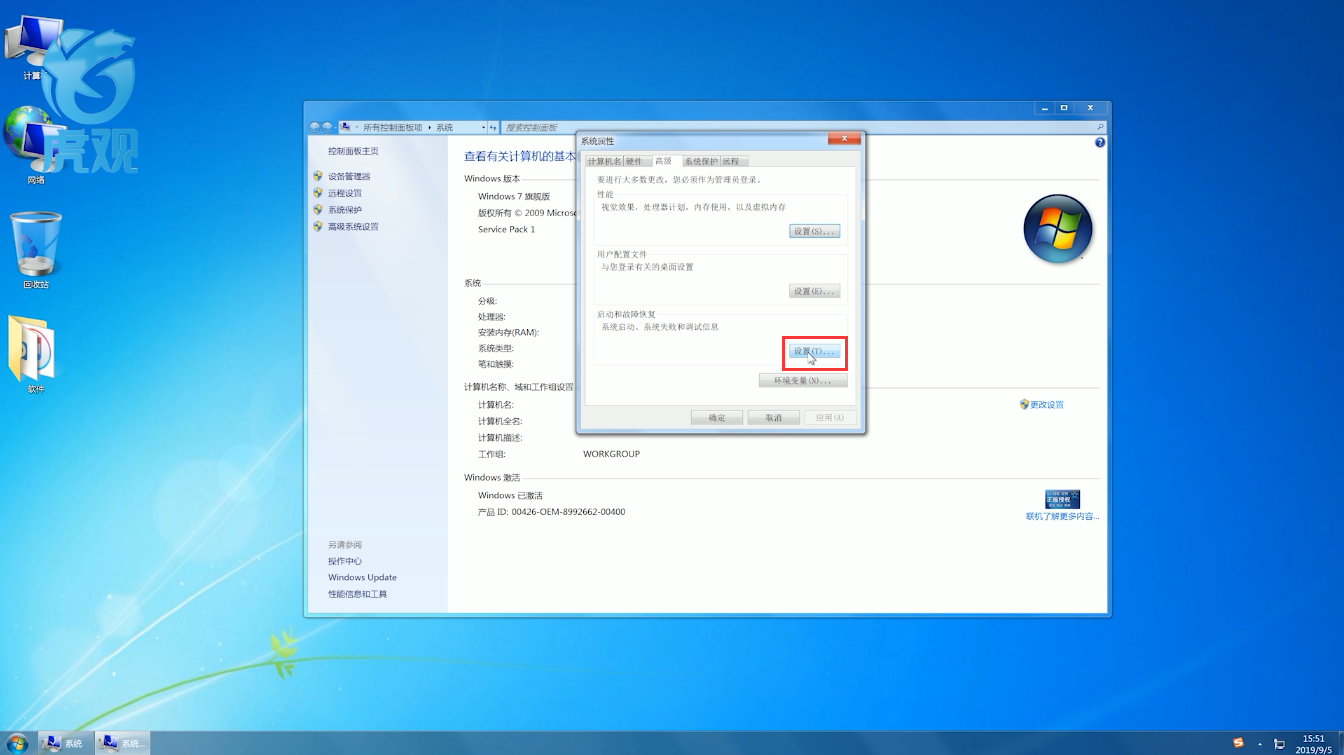Image resolution: width=1344 pixels, height=755 pixels.
Task: Click 所有控制面板项 in the breadcrumb
Action: click(392, 128)
